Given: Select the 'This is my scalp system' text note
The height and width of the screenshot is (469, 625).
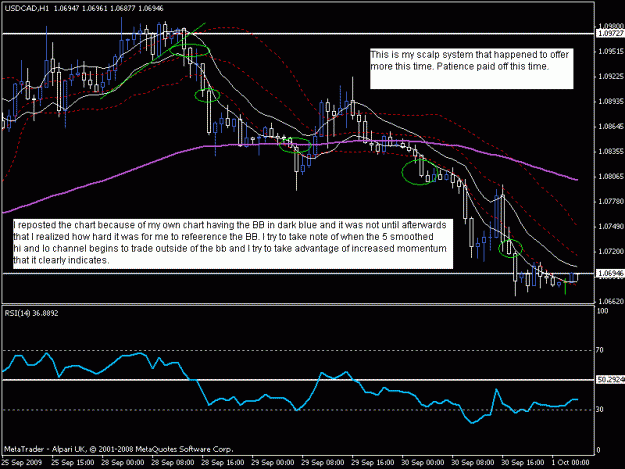Looking at the screenshot, I should coord(472,69).
